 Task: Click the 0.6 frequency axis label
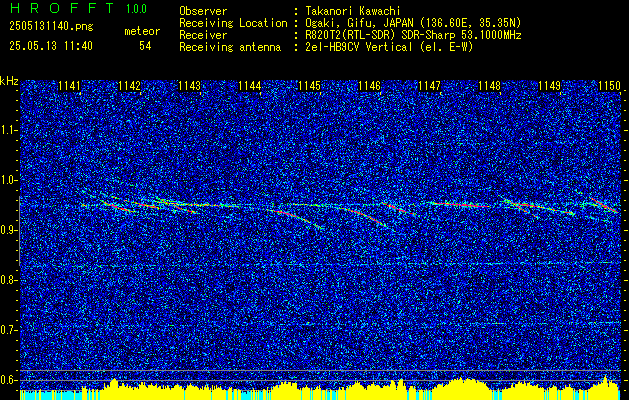9,380
